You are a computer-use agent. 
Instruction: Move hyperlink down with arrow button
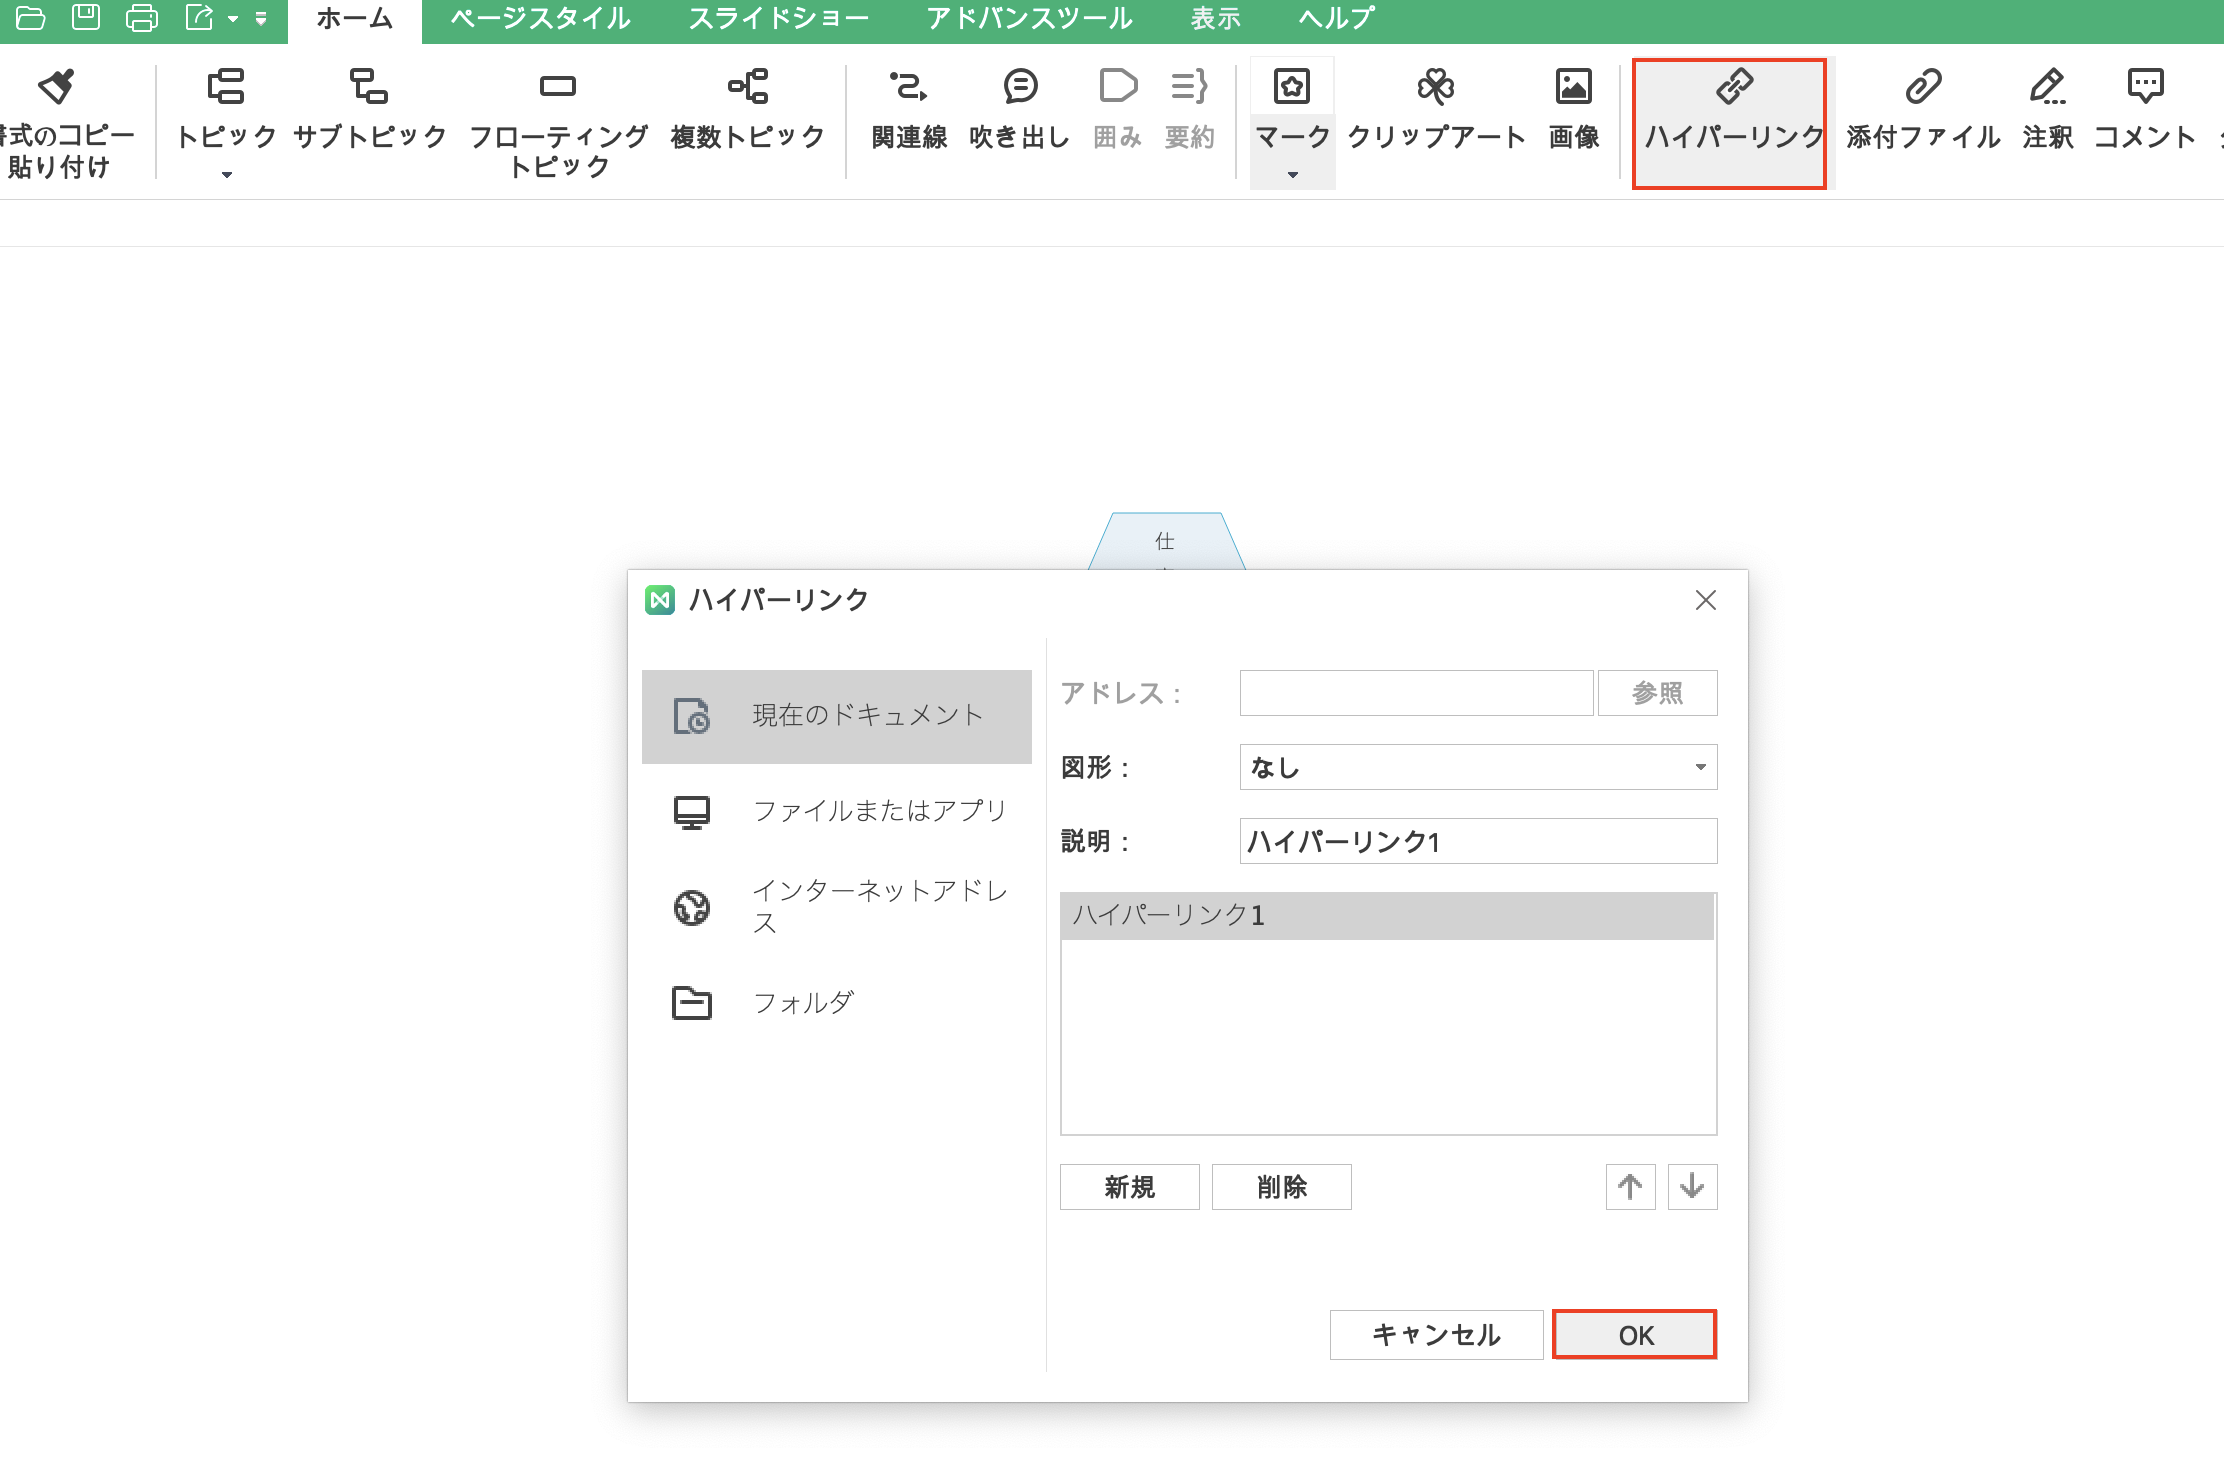[x=1692, y=1187]
